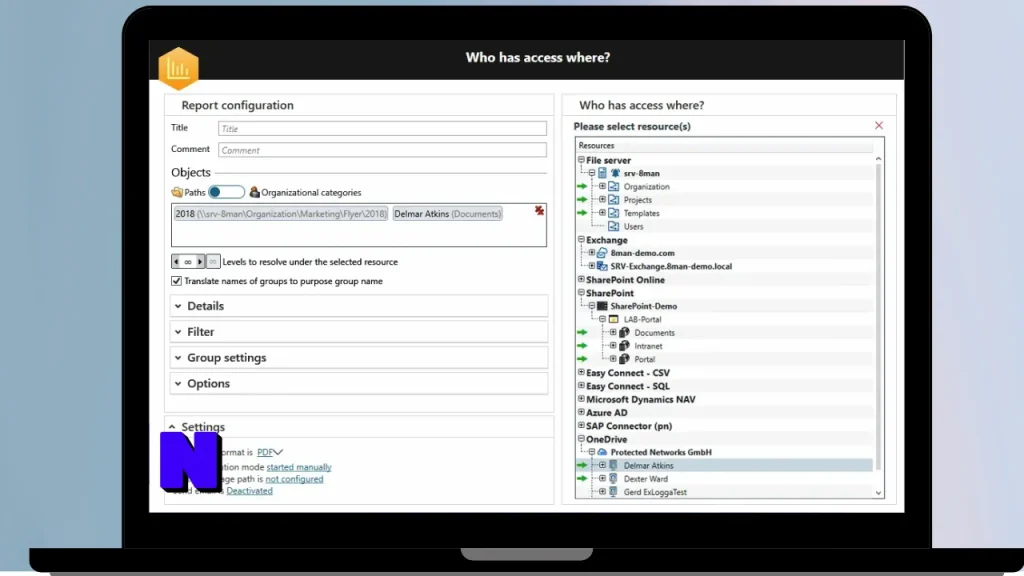This screenshot has height=576, width=1024.
Task: Expand the Filter section
Action: (359, 332)
